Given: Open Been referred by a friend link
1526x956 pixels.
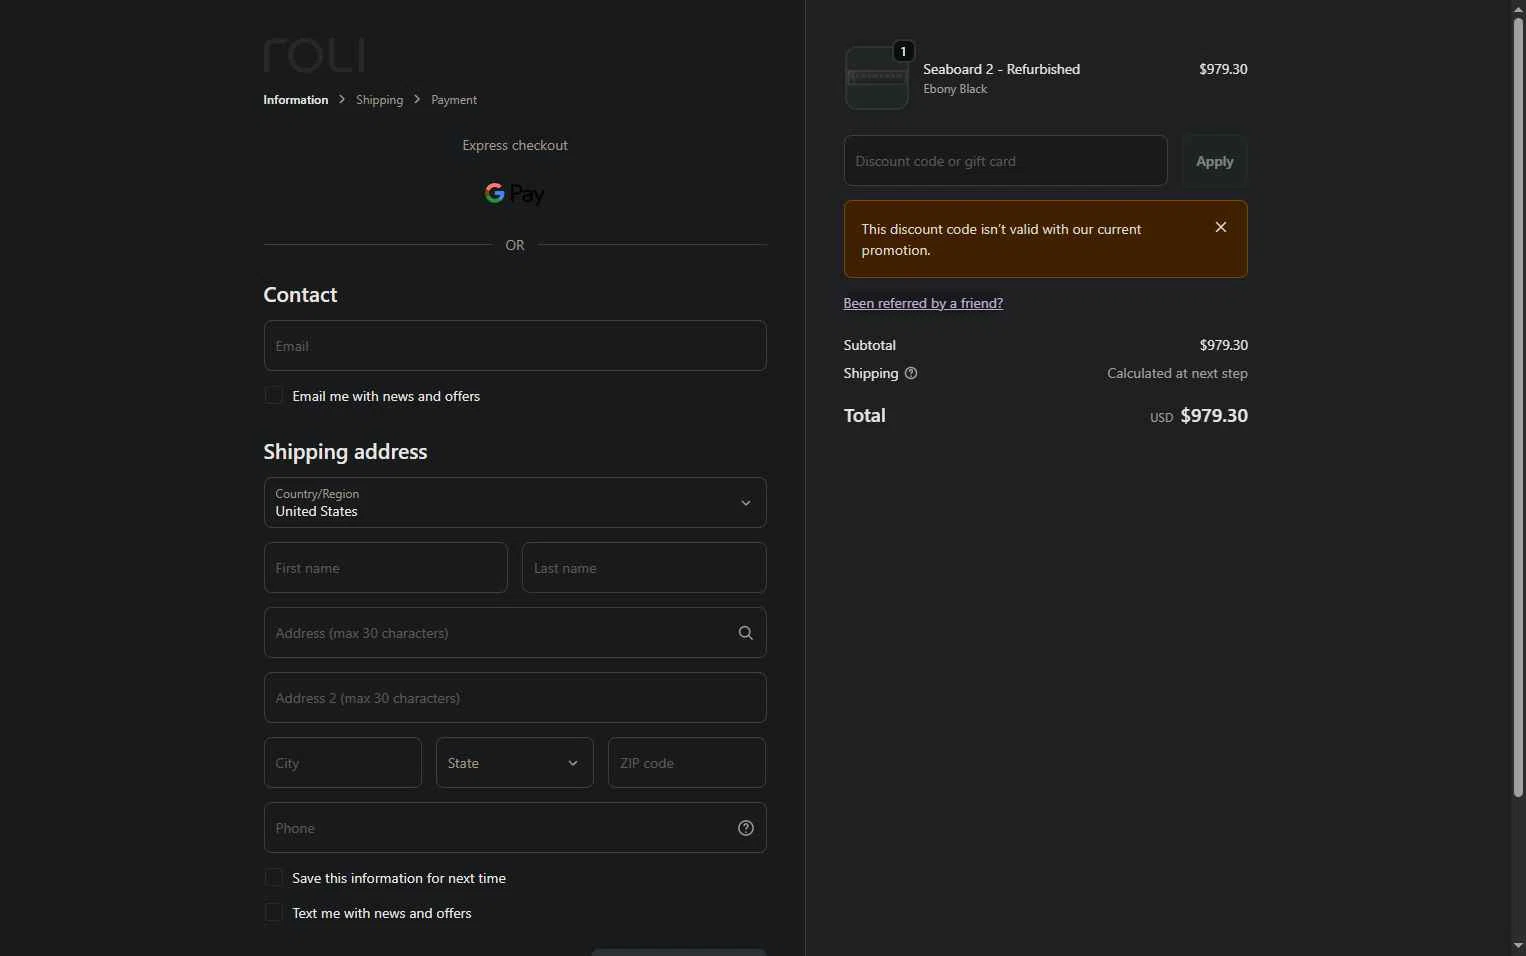Looking at the screenshot, I should [x=923, y=303].
